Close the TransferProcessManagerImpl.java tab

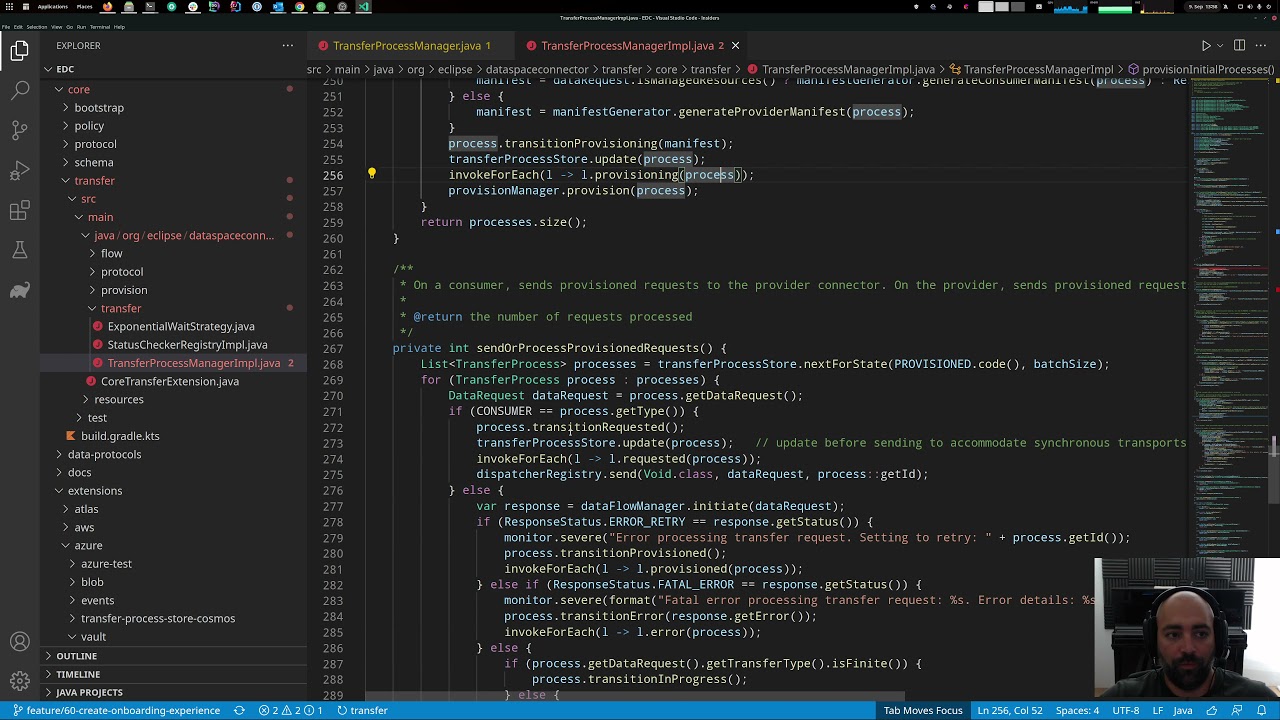[735, 45]
